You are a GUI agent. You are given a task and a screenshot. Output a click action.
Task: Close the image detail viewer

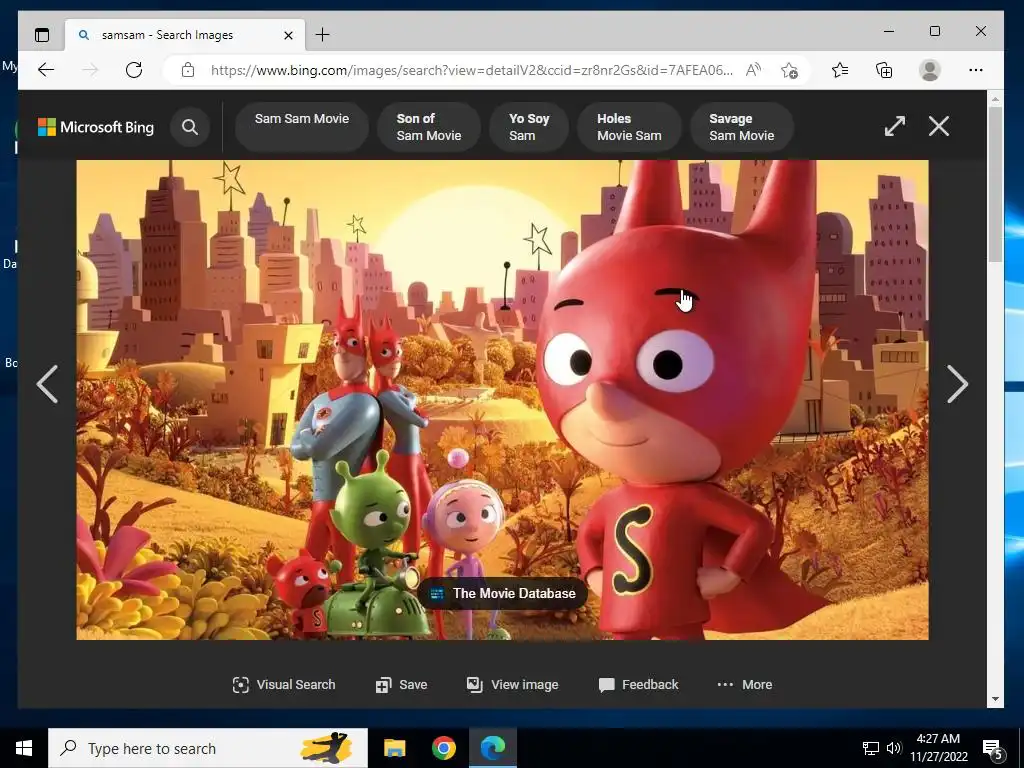tap(938, 126)
